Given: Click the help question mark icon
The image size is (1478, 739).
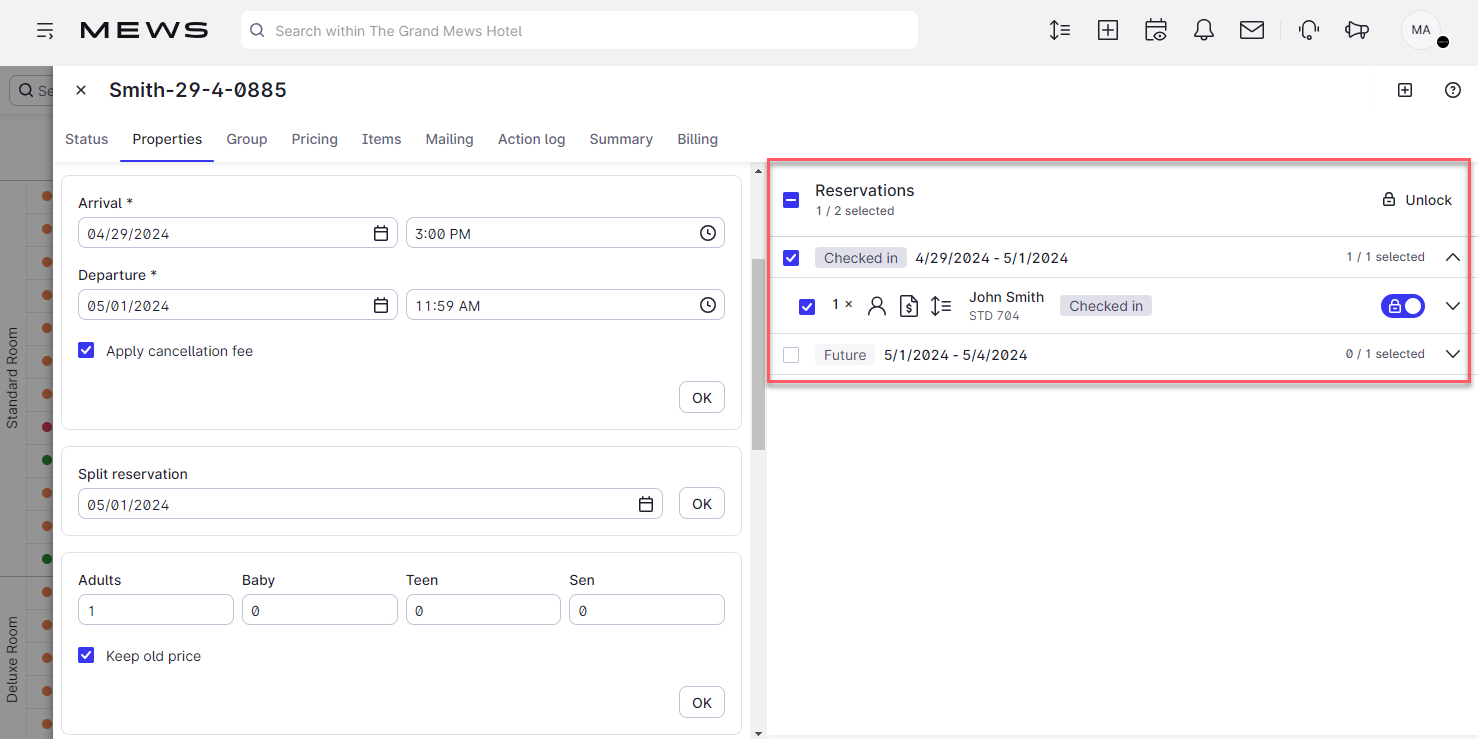Looking at the screenshot, I should tap(1453, 90).
